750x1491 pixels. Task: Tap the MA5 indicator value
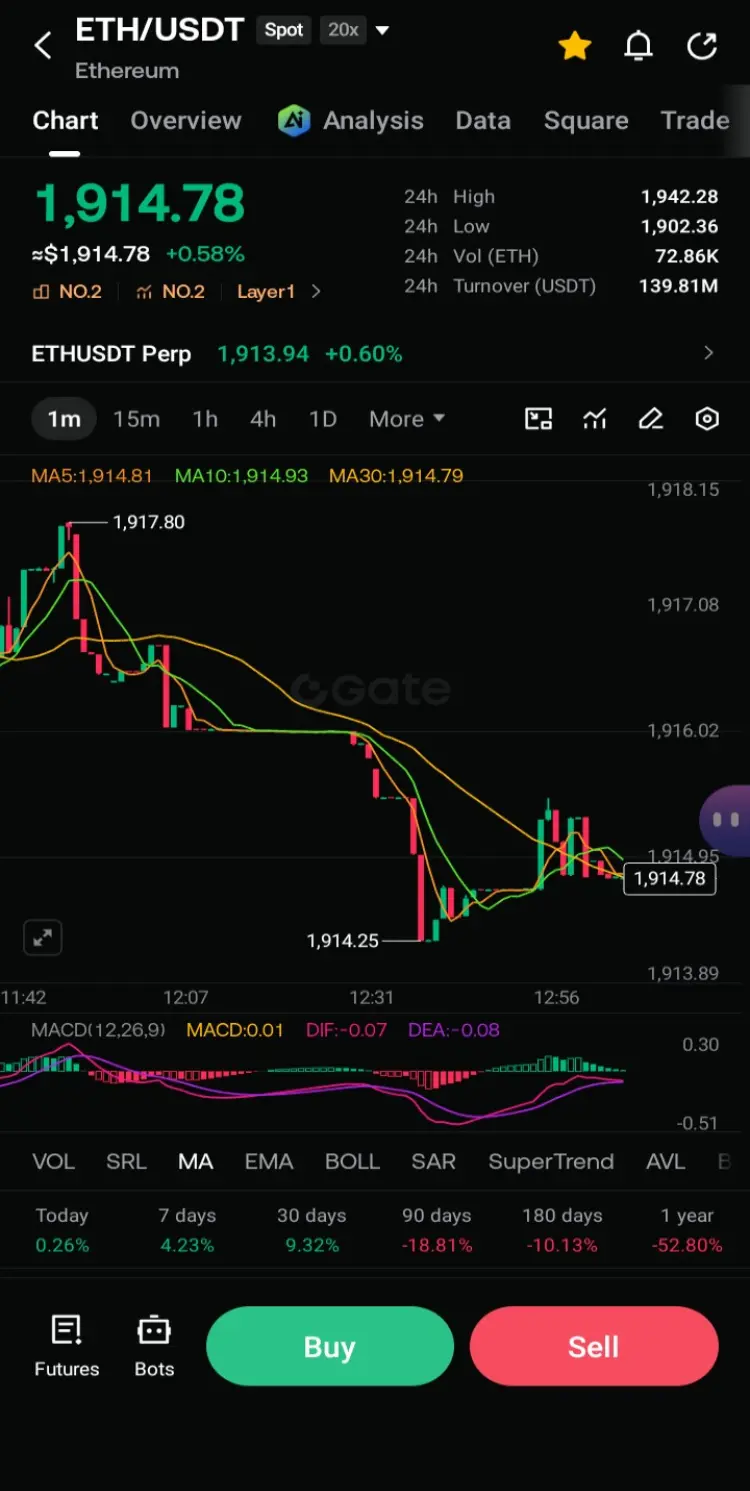coord(92,476)
